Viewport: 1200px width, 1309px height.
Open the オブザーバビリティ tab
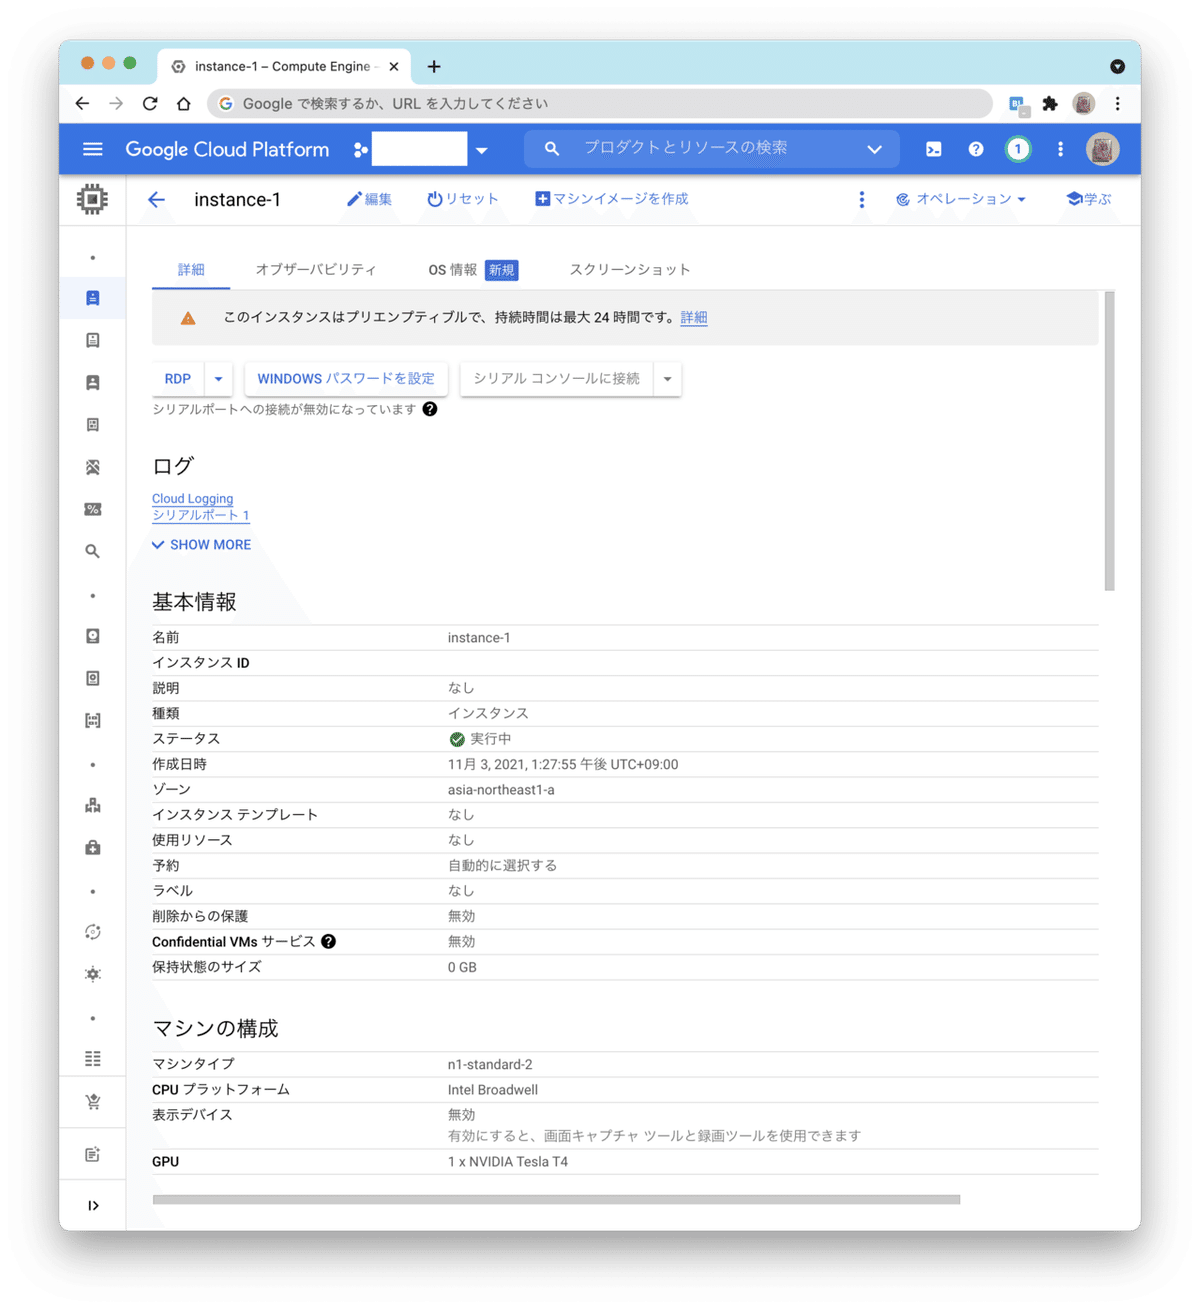coord(317,269)
